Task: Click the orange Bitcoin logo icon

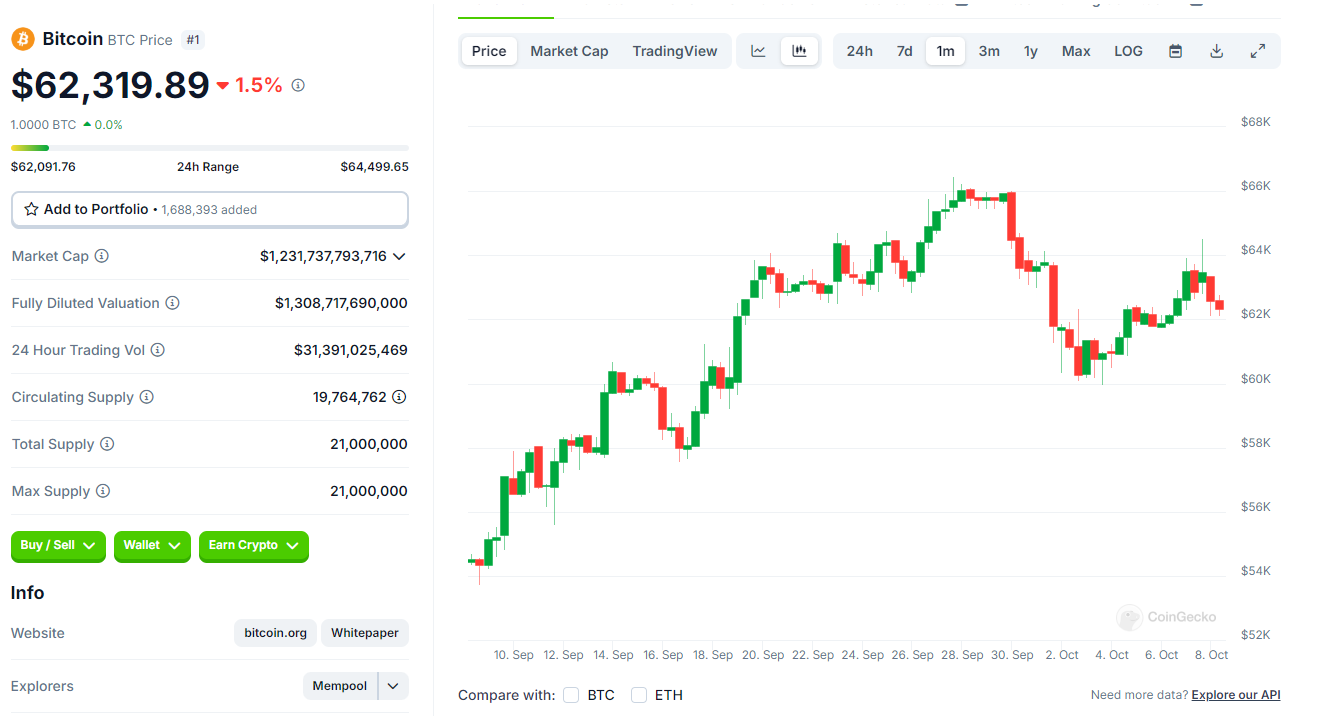Action: (23, 39)
